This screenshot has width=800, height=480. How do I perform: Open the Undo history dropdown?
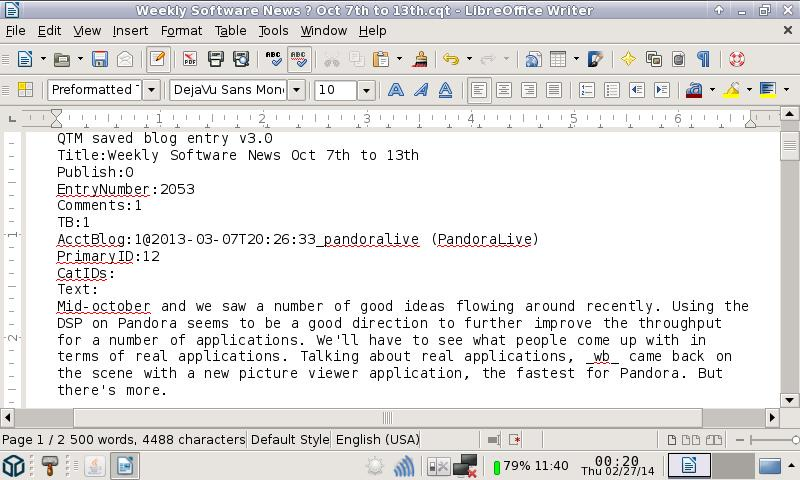tap(469, 59)
